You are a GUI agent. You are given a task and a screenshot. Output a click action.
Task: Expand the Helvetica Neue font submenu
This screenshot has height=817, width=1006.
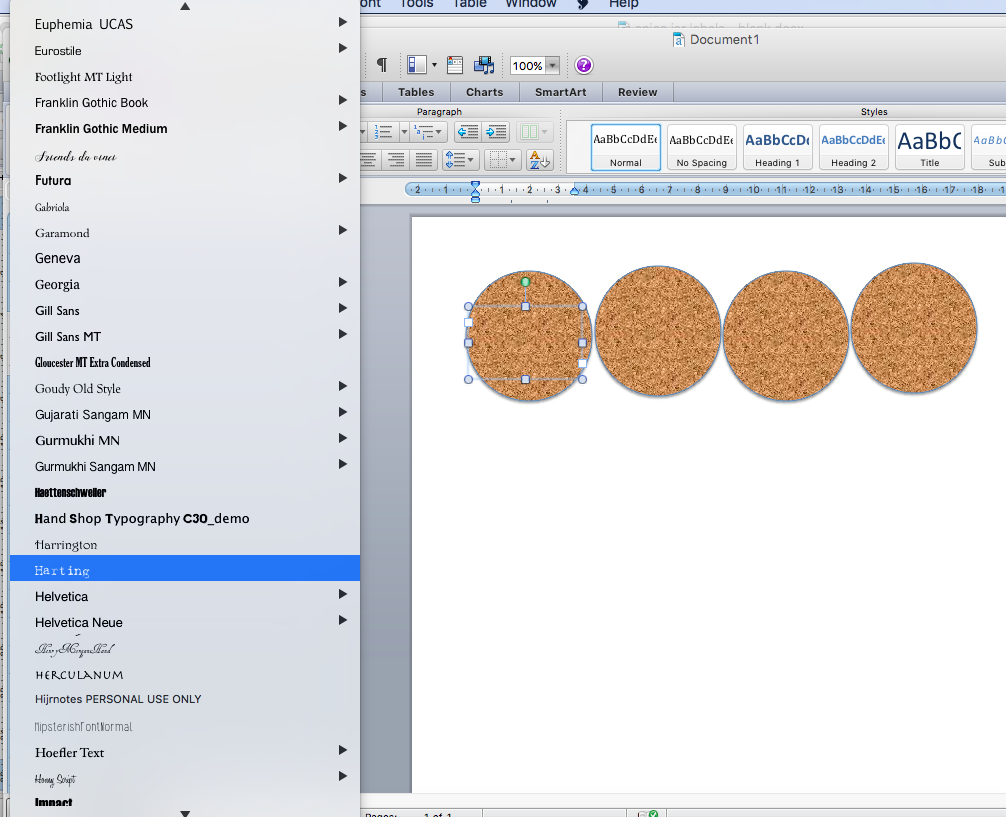(x=342, y=621)
